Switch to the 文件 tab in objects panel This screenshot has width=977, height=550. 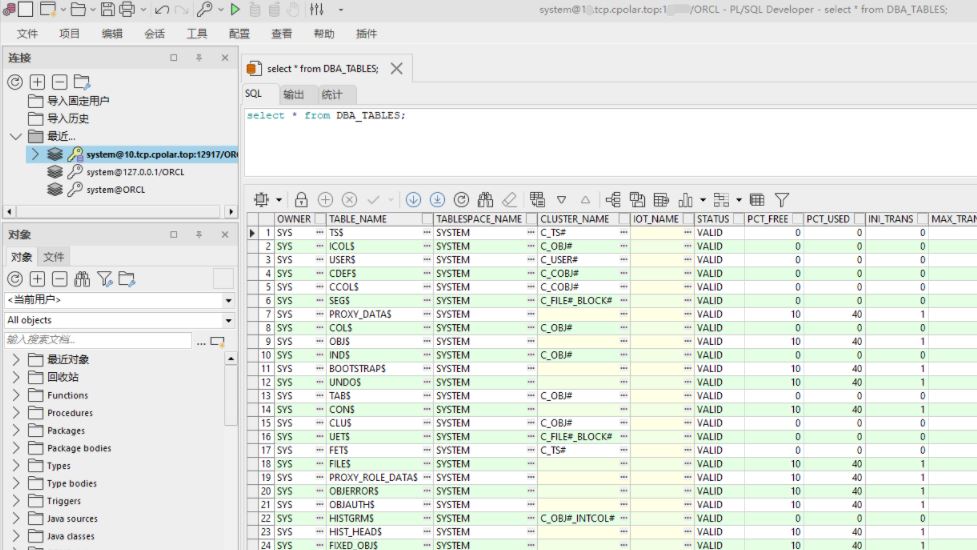[54, 257]
